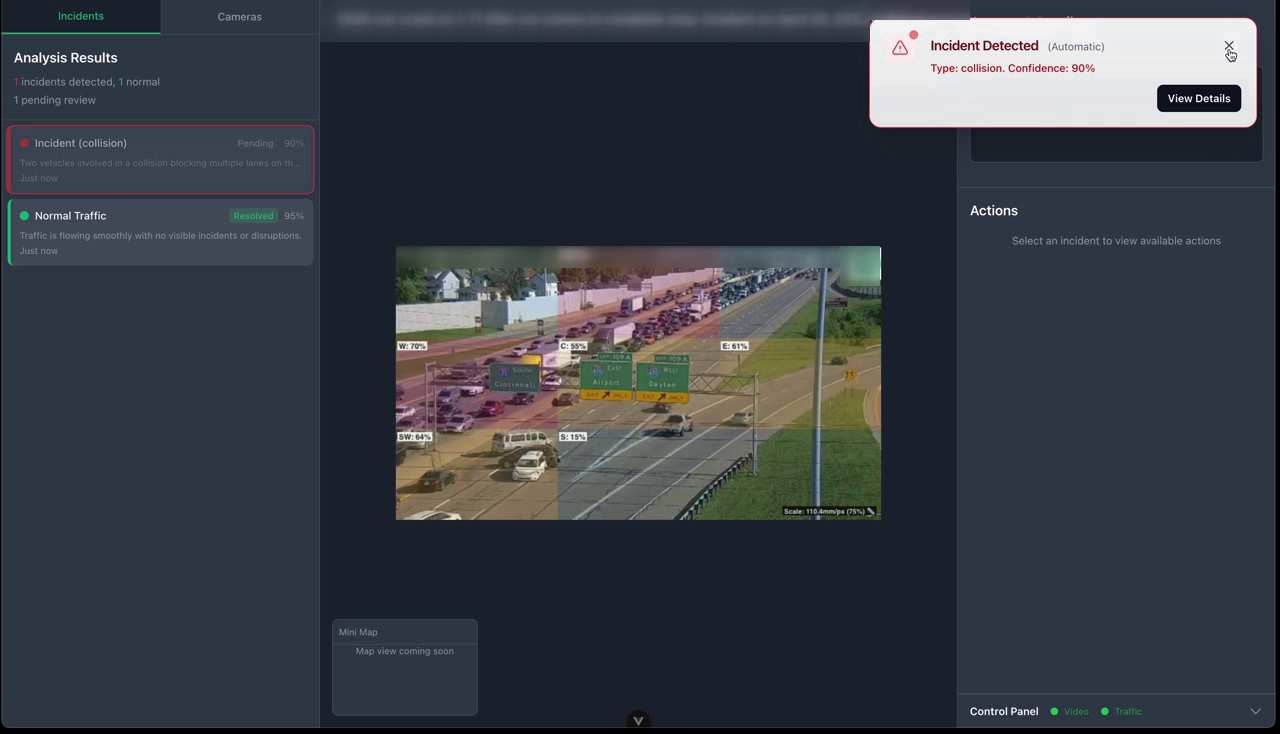Click the Mini Map panel
The image size is (1280, 734).
click(405, 667)
